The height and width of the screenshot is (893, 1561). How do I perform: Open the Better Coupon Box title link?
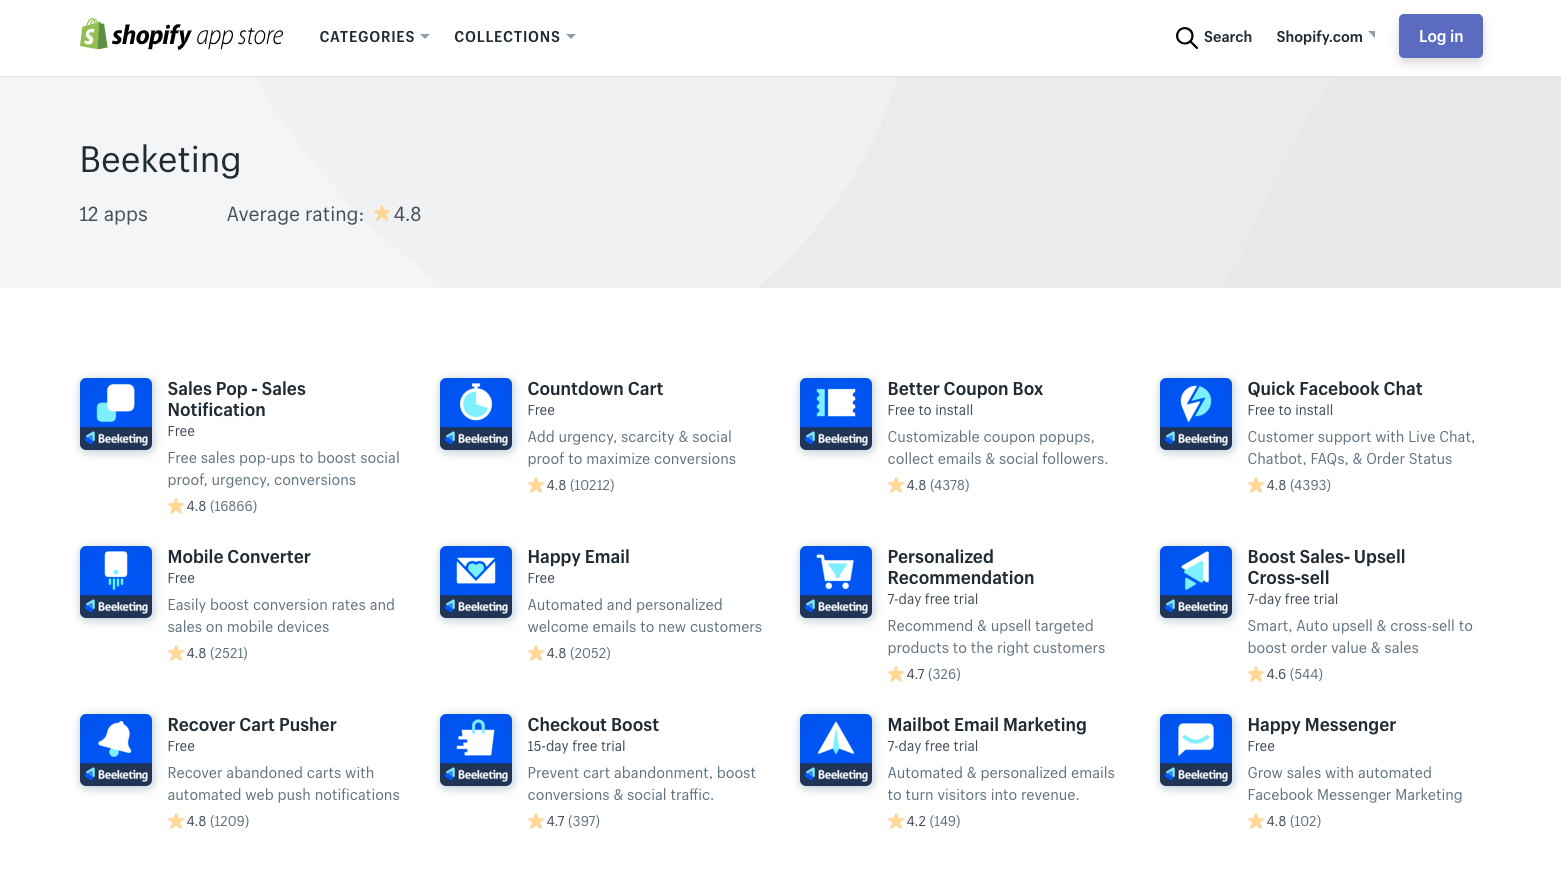(x=965, y=389)
